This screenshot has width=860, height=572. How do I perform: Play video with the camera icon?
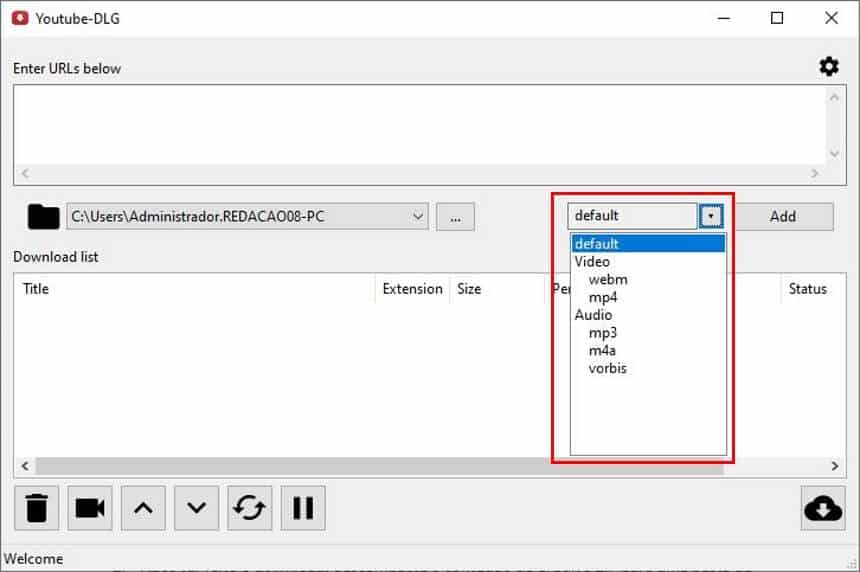[90, 508]
